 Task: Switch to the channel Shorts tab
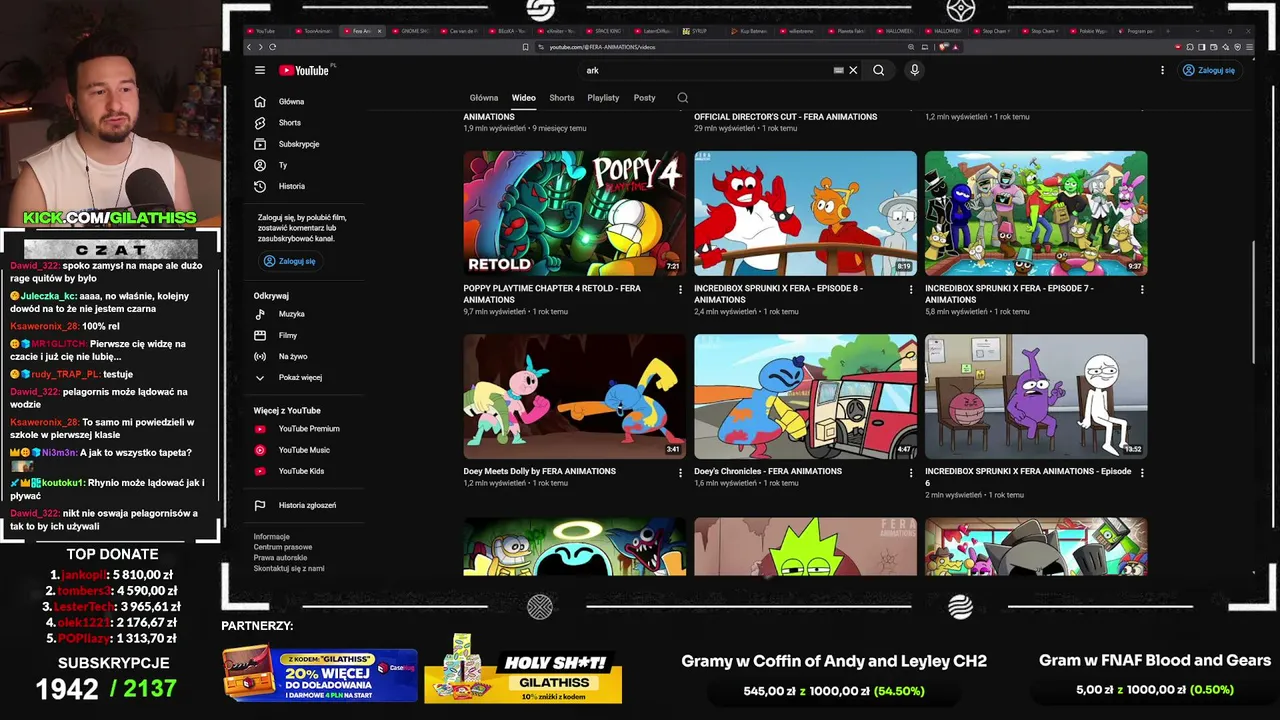562,98
